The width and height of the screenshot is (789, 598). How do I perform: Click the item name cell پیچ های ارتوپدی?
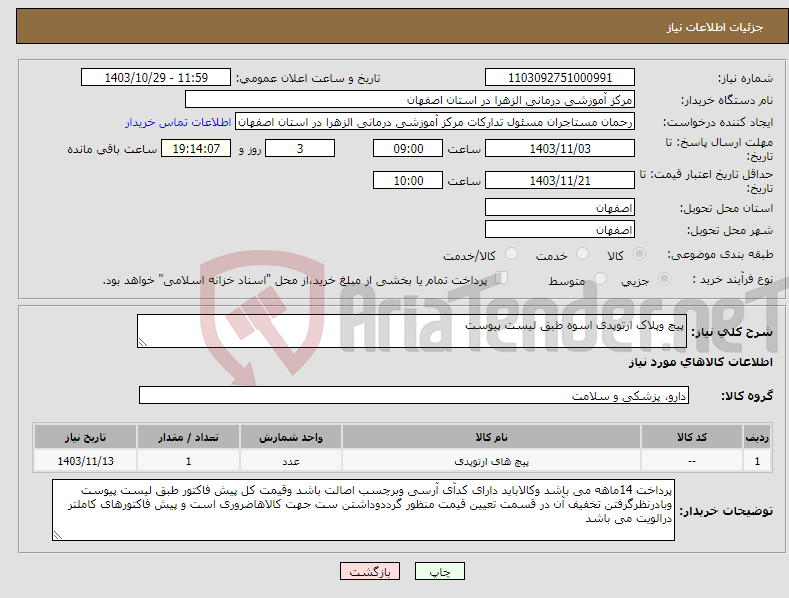[491, 461]
